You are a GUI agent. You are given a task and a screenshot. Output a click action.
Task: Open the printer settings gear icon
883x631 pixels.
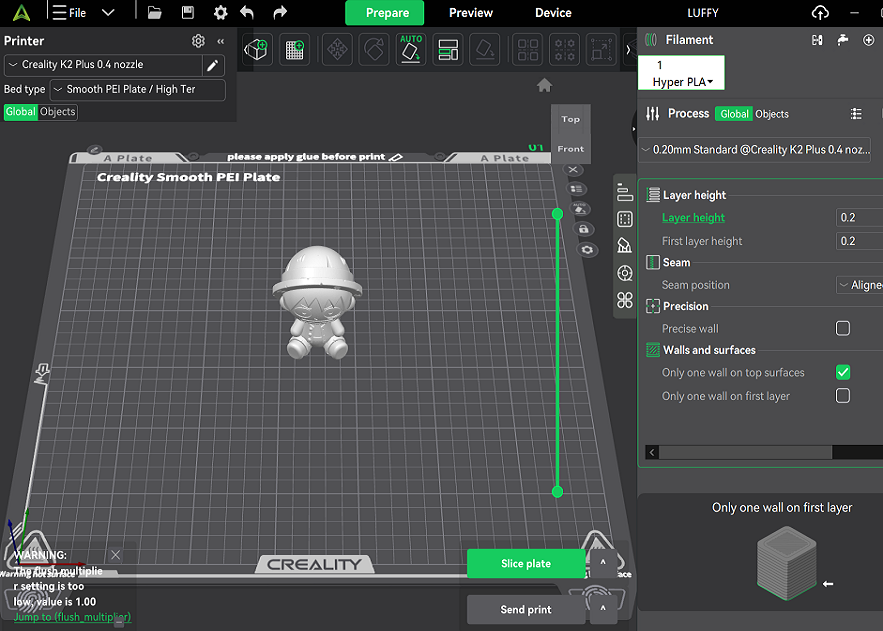[x=198, y=41]
